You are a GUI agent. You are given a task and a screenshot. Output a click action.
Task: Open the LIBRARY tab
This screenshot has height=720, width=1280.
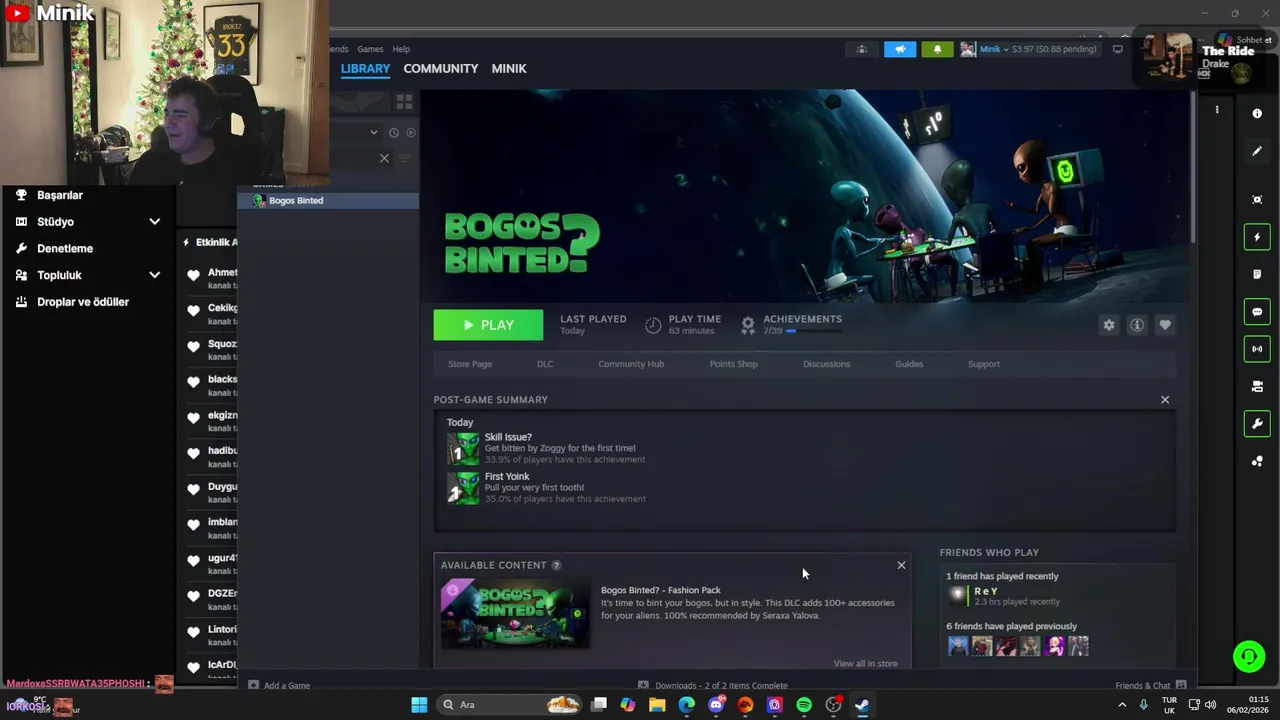coord(365,69)
